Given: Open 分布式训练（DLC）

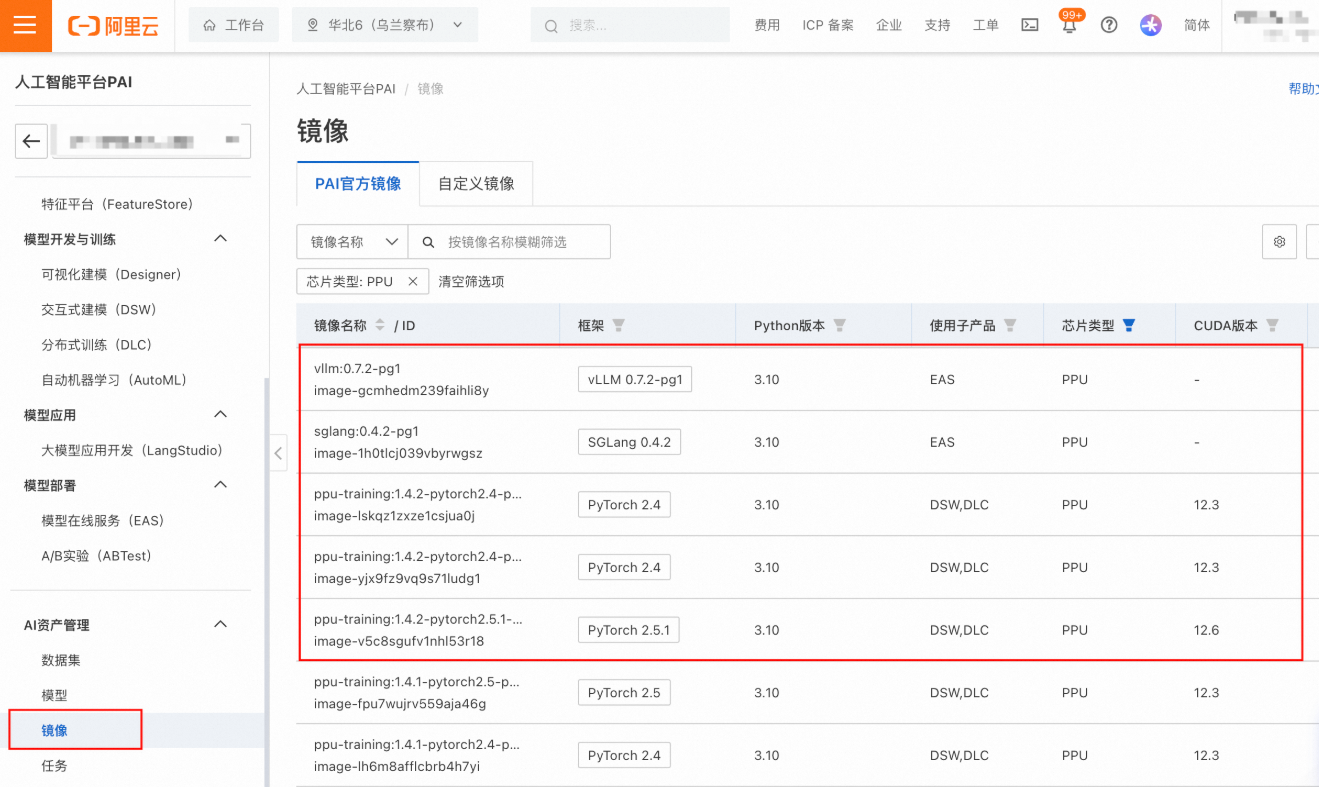Looking at the screenshot, I should (x=96, y=344).
